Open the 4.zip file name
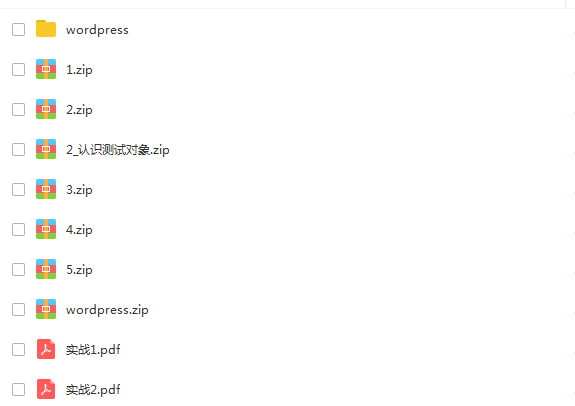Image resolution: width=575 pixels, height=406 pixels. point(79,230)
